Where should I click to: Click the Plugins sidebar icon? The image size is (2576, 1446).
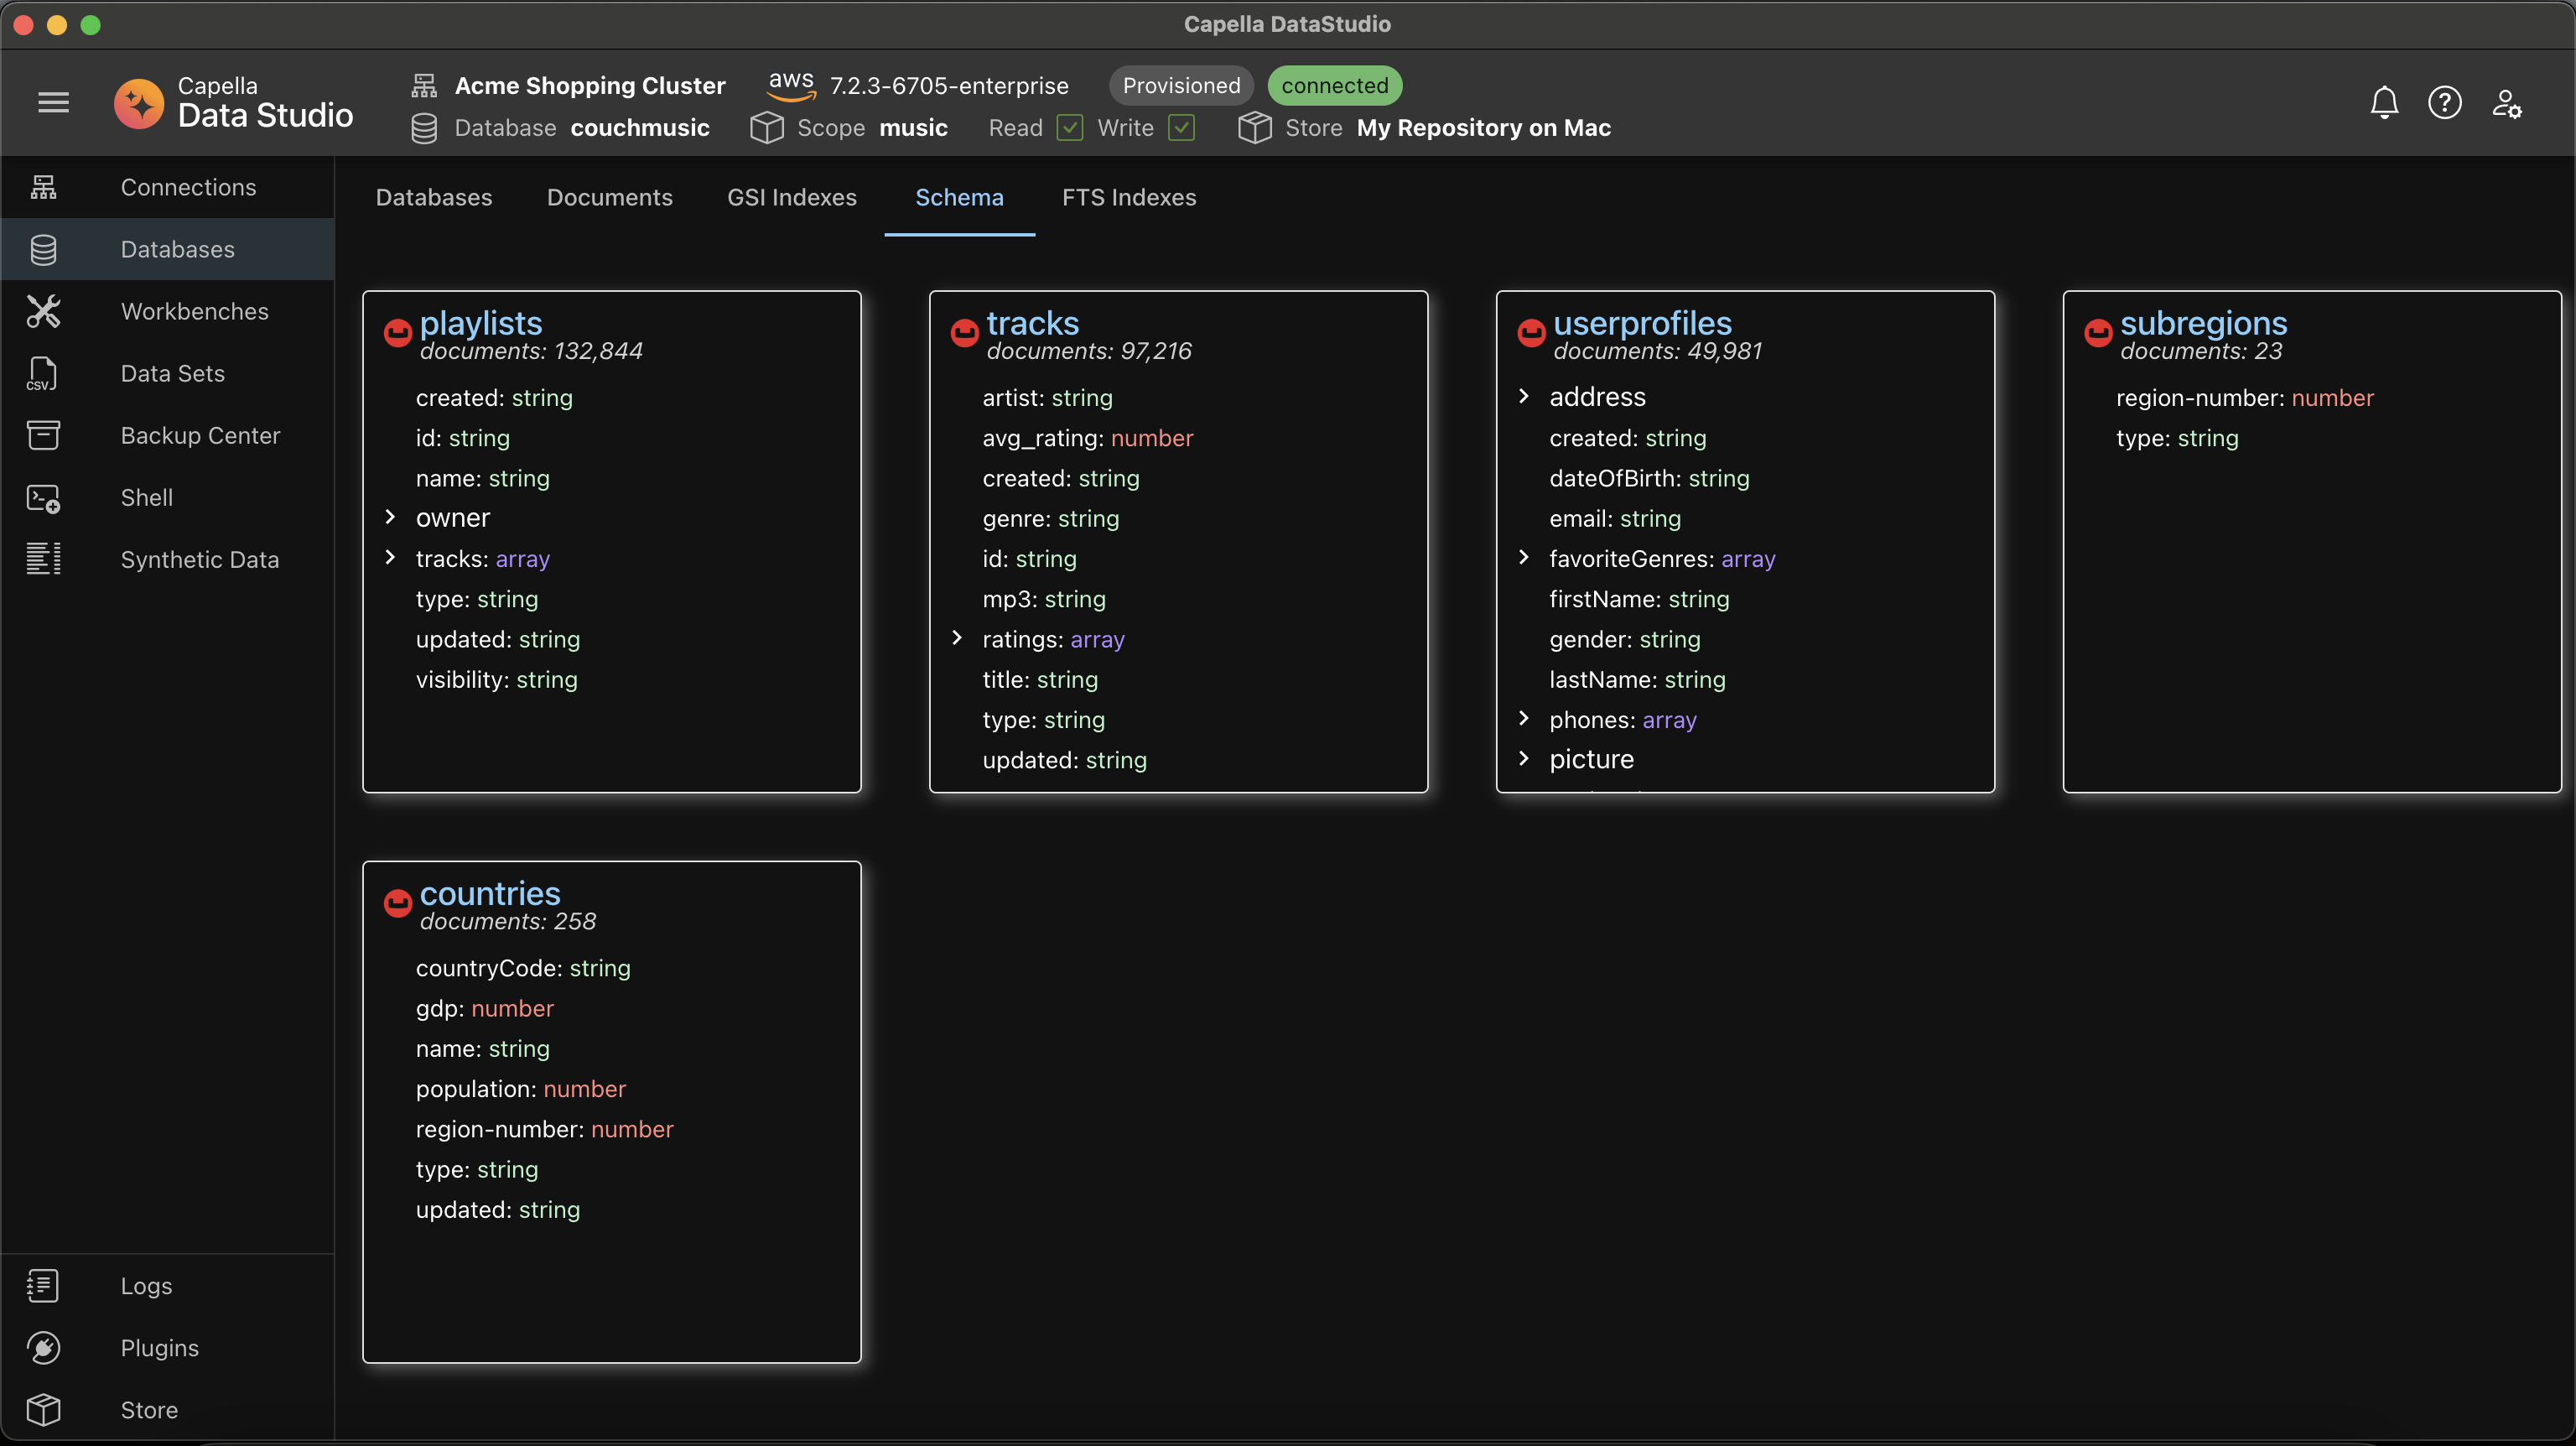pyautogui.click(x=44, y=1347)
